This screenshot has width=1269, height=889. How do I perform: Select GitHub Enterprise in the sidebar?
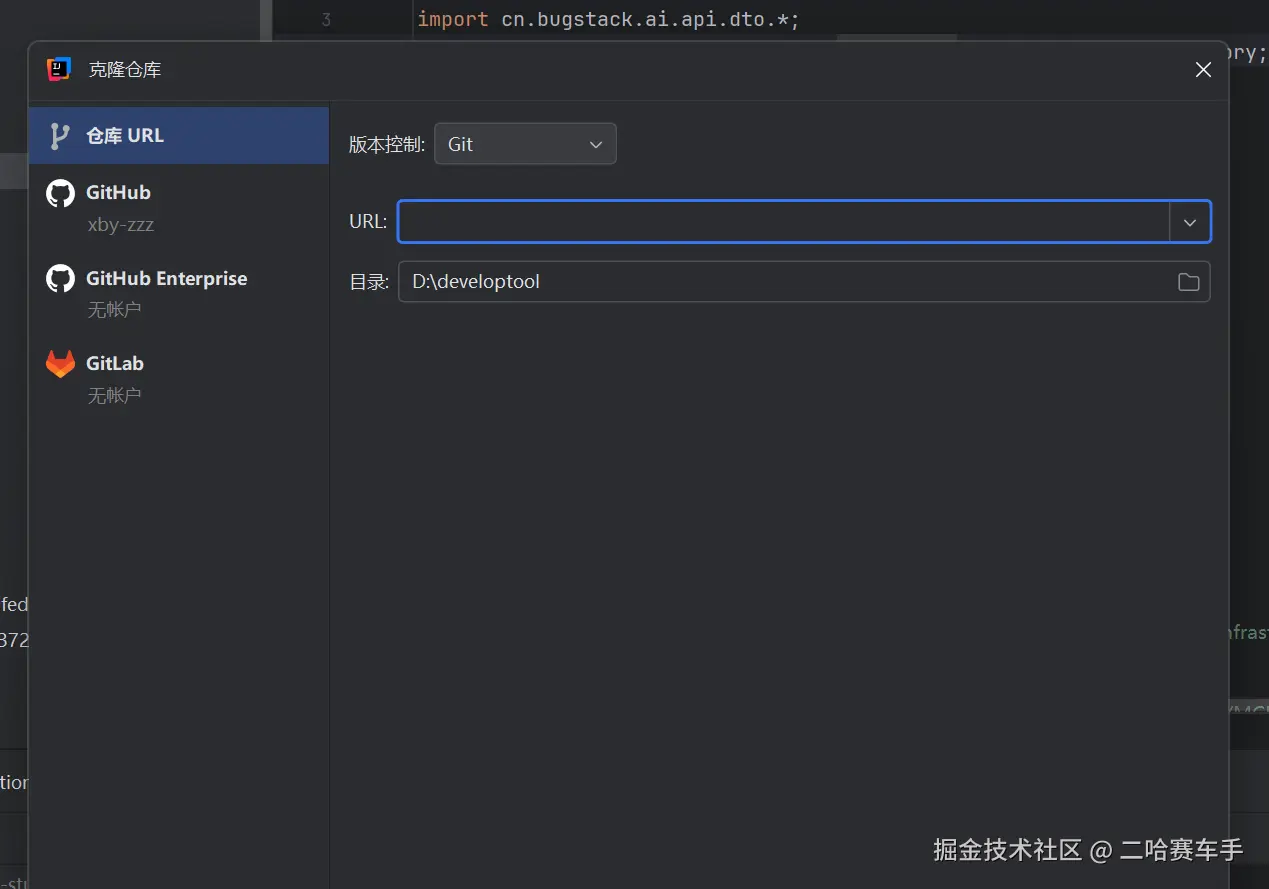(179, 293)
